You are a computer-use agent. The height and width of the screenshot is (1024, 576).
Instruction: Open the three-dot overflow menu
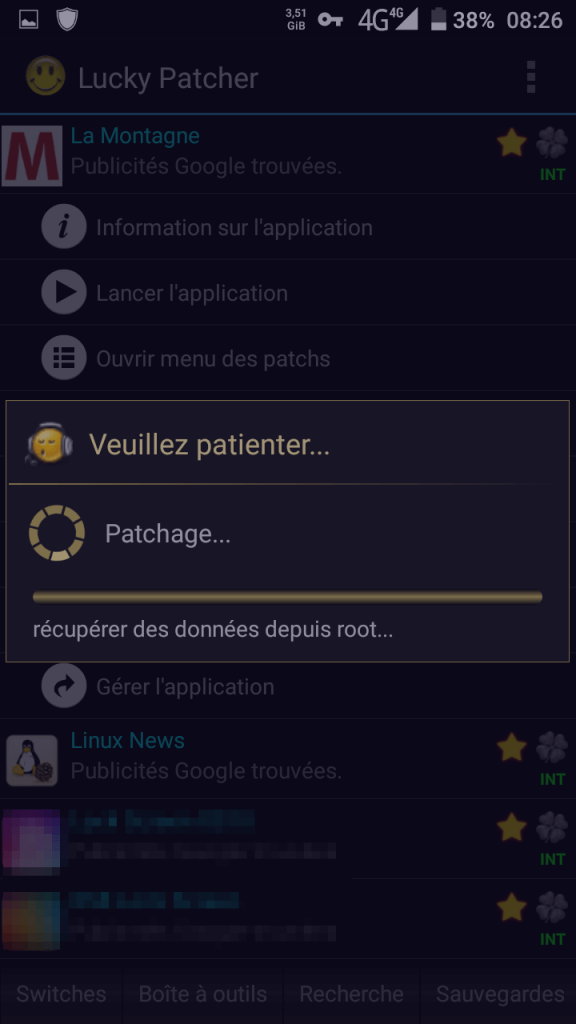530,77
